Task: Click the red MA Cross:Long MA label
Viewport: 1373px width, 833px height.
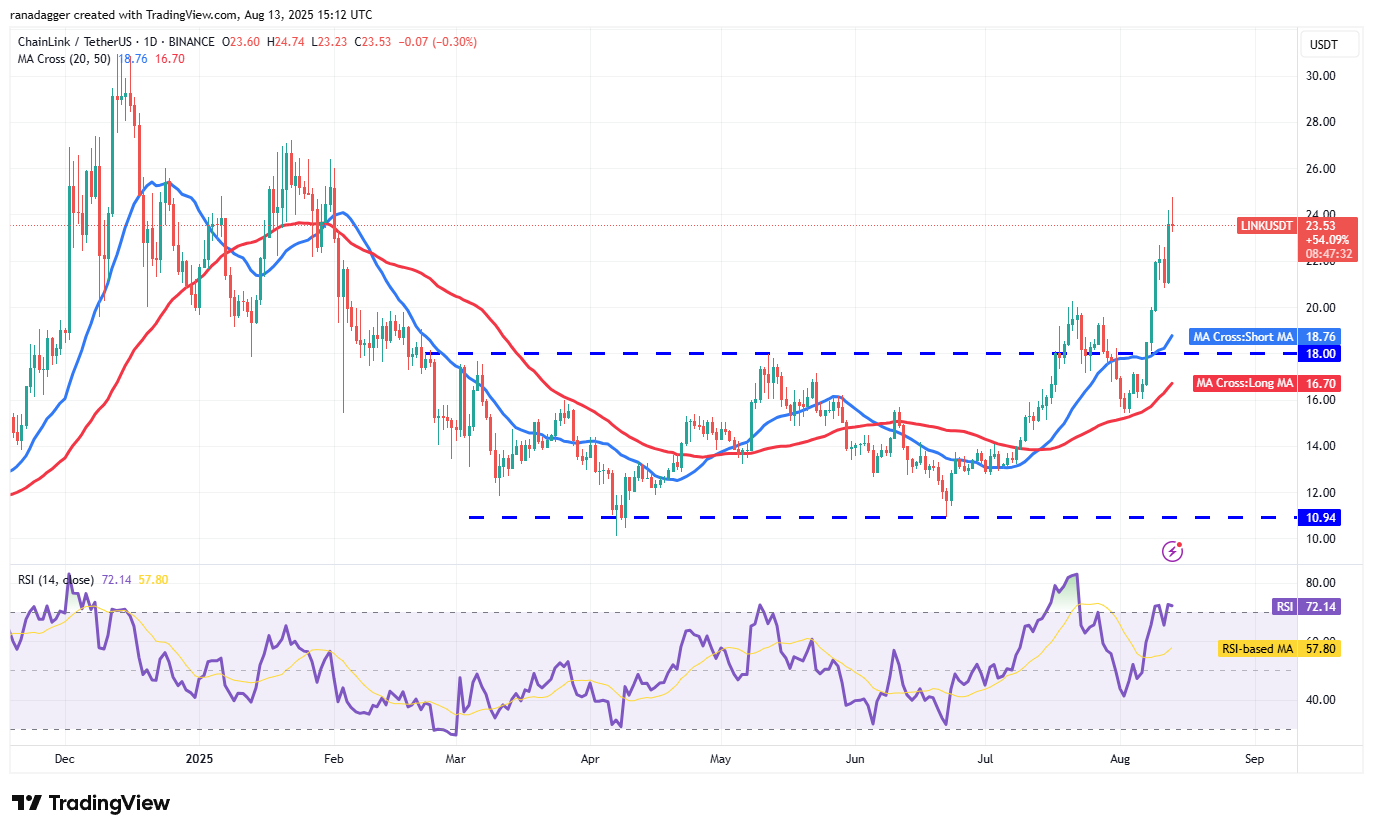Action: click(1245, 383)
